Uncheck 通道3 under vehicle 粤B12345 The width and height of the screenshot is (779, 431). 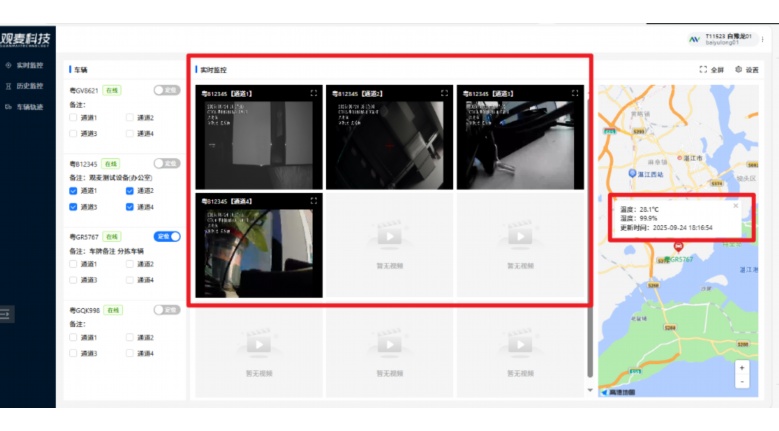pyautogui.click(x=73, y=207)
